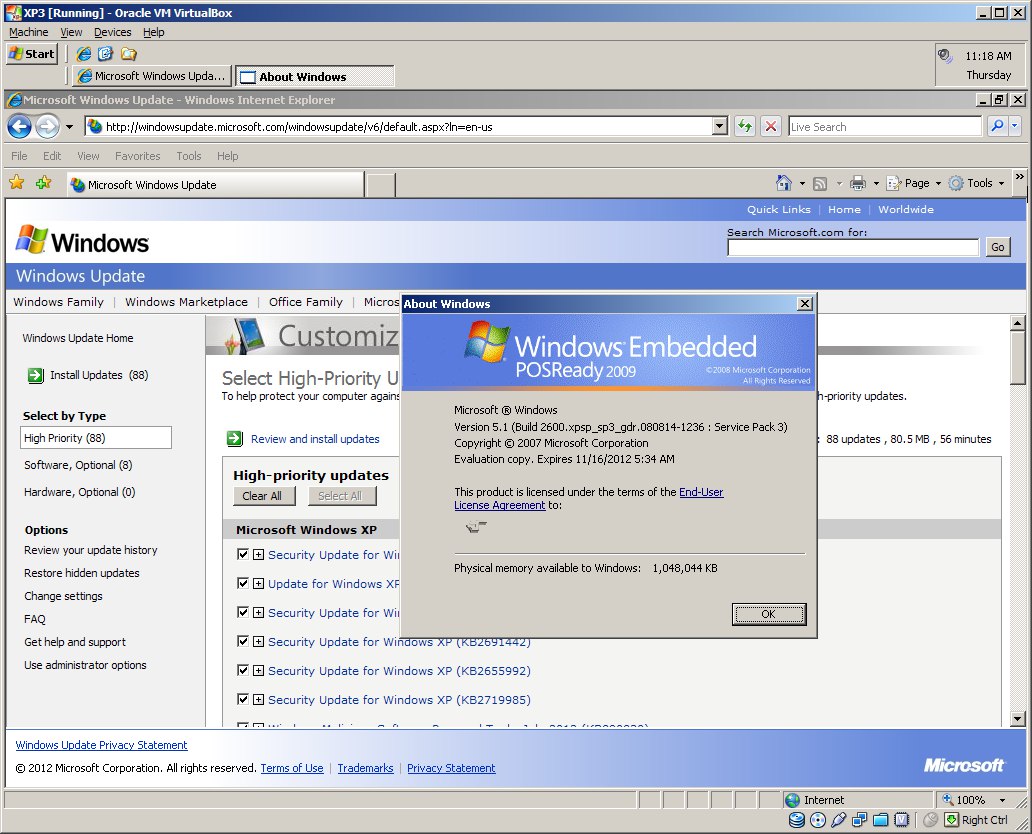Screen dimensions: 1032x834
Task: Click green arrow icon beside Install Updates
Action: [36, 375]
